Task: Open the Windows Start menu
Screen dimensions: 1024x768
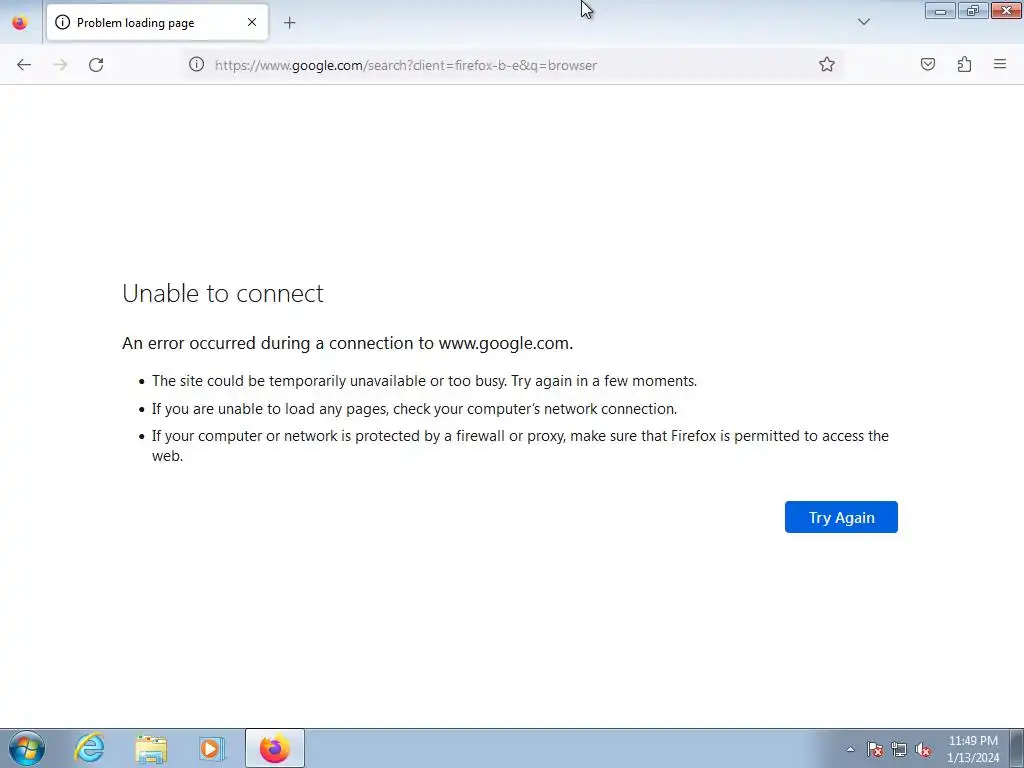Action: pos(27,748)
